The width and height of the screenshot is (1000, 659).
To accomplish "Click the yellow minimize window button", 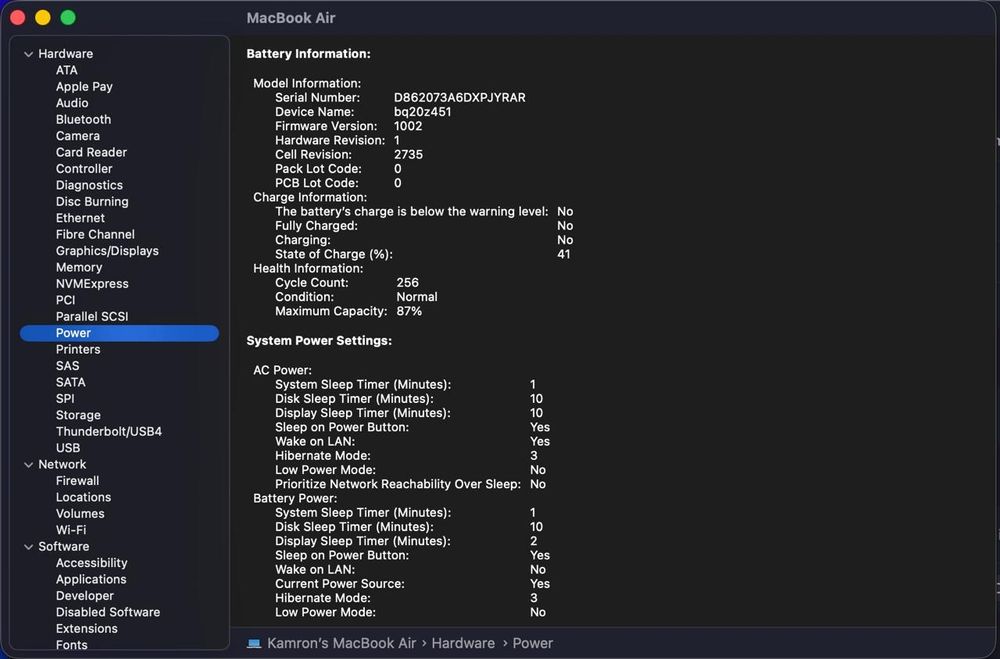I will 43,18.
